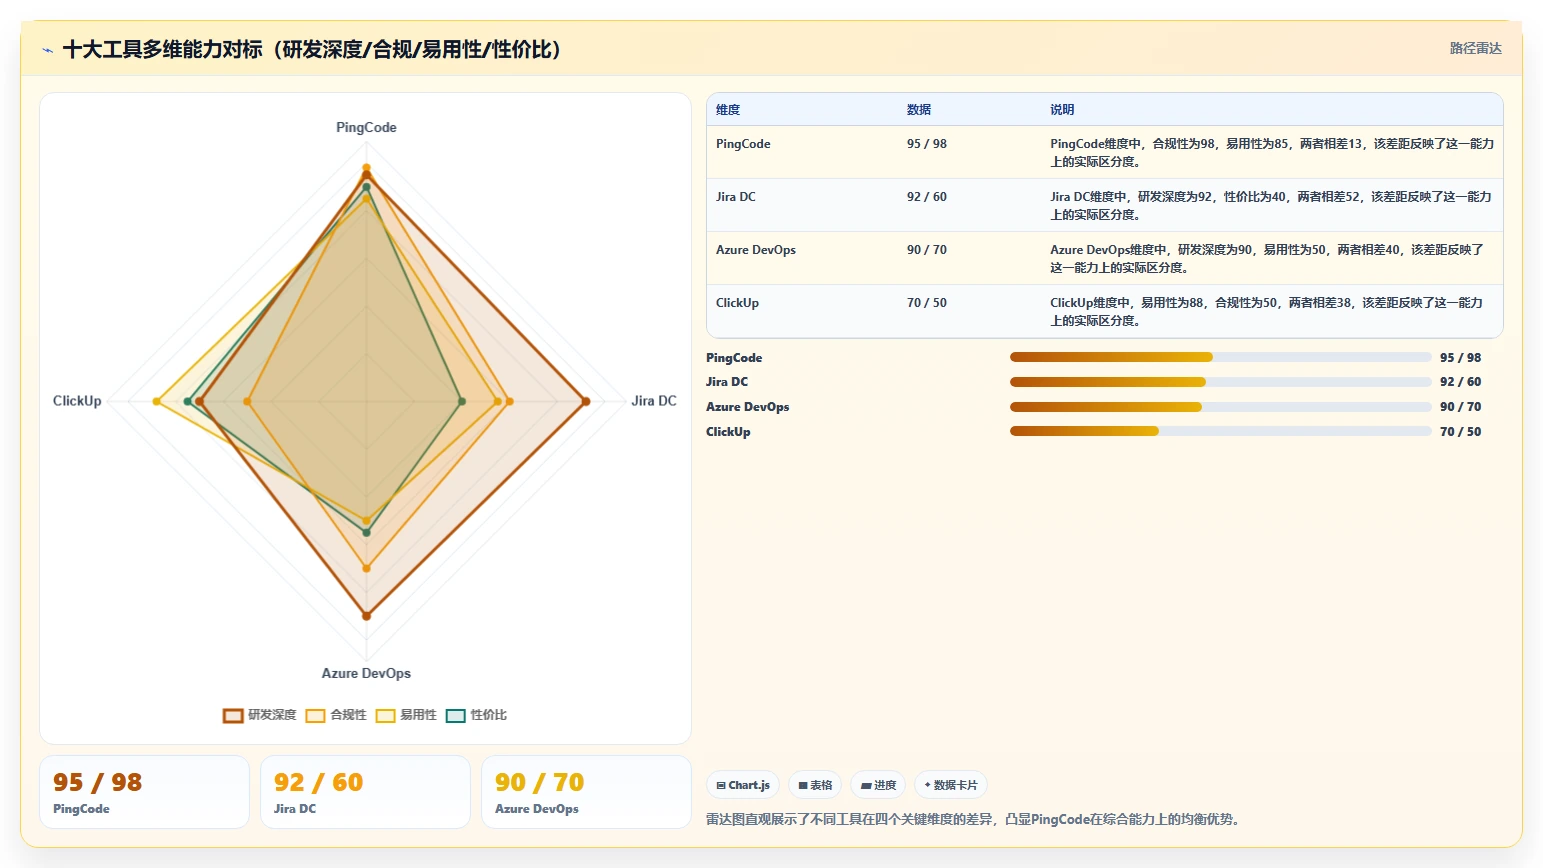
Task: Click the ClickUp description text in table
Action: (1267, 312)
